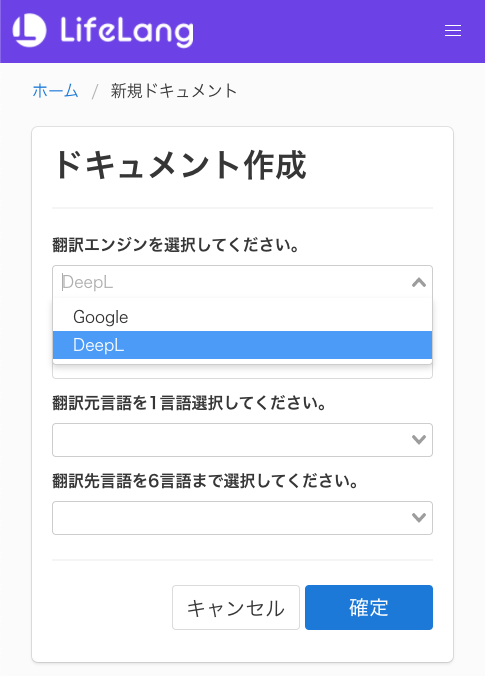
Task: Open the hamburger navigation menu
Action: [453, 31]
